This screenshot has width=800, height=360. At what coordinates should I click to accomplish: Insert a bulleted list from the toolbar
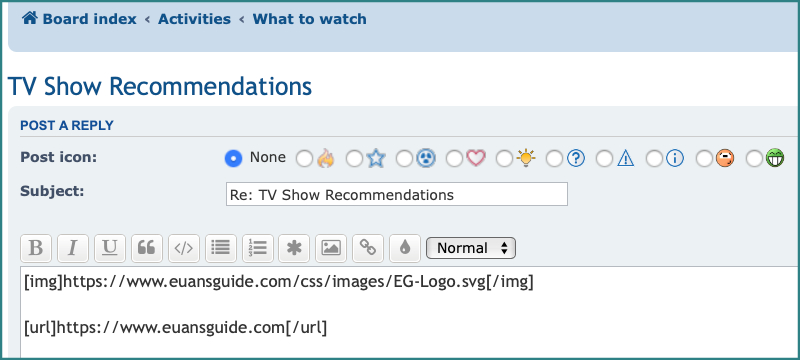click(x=220, y=248)
